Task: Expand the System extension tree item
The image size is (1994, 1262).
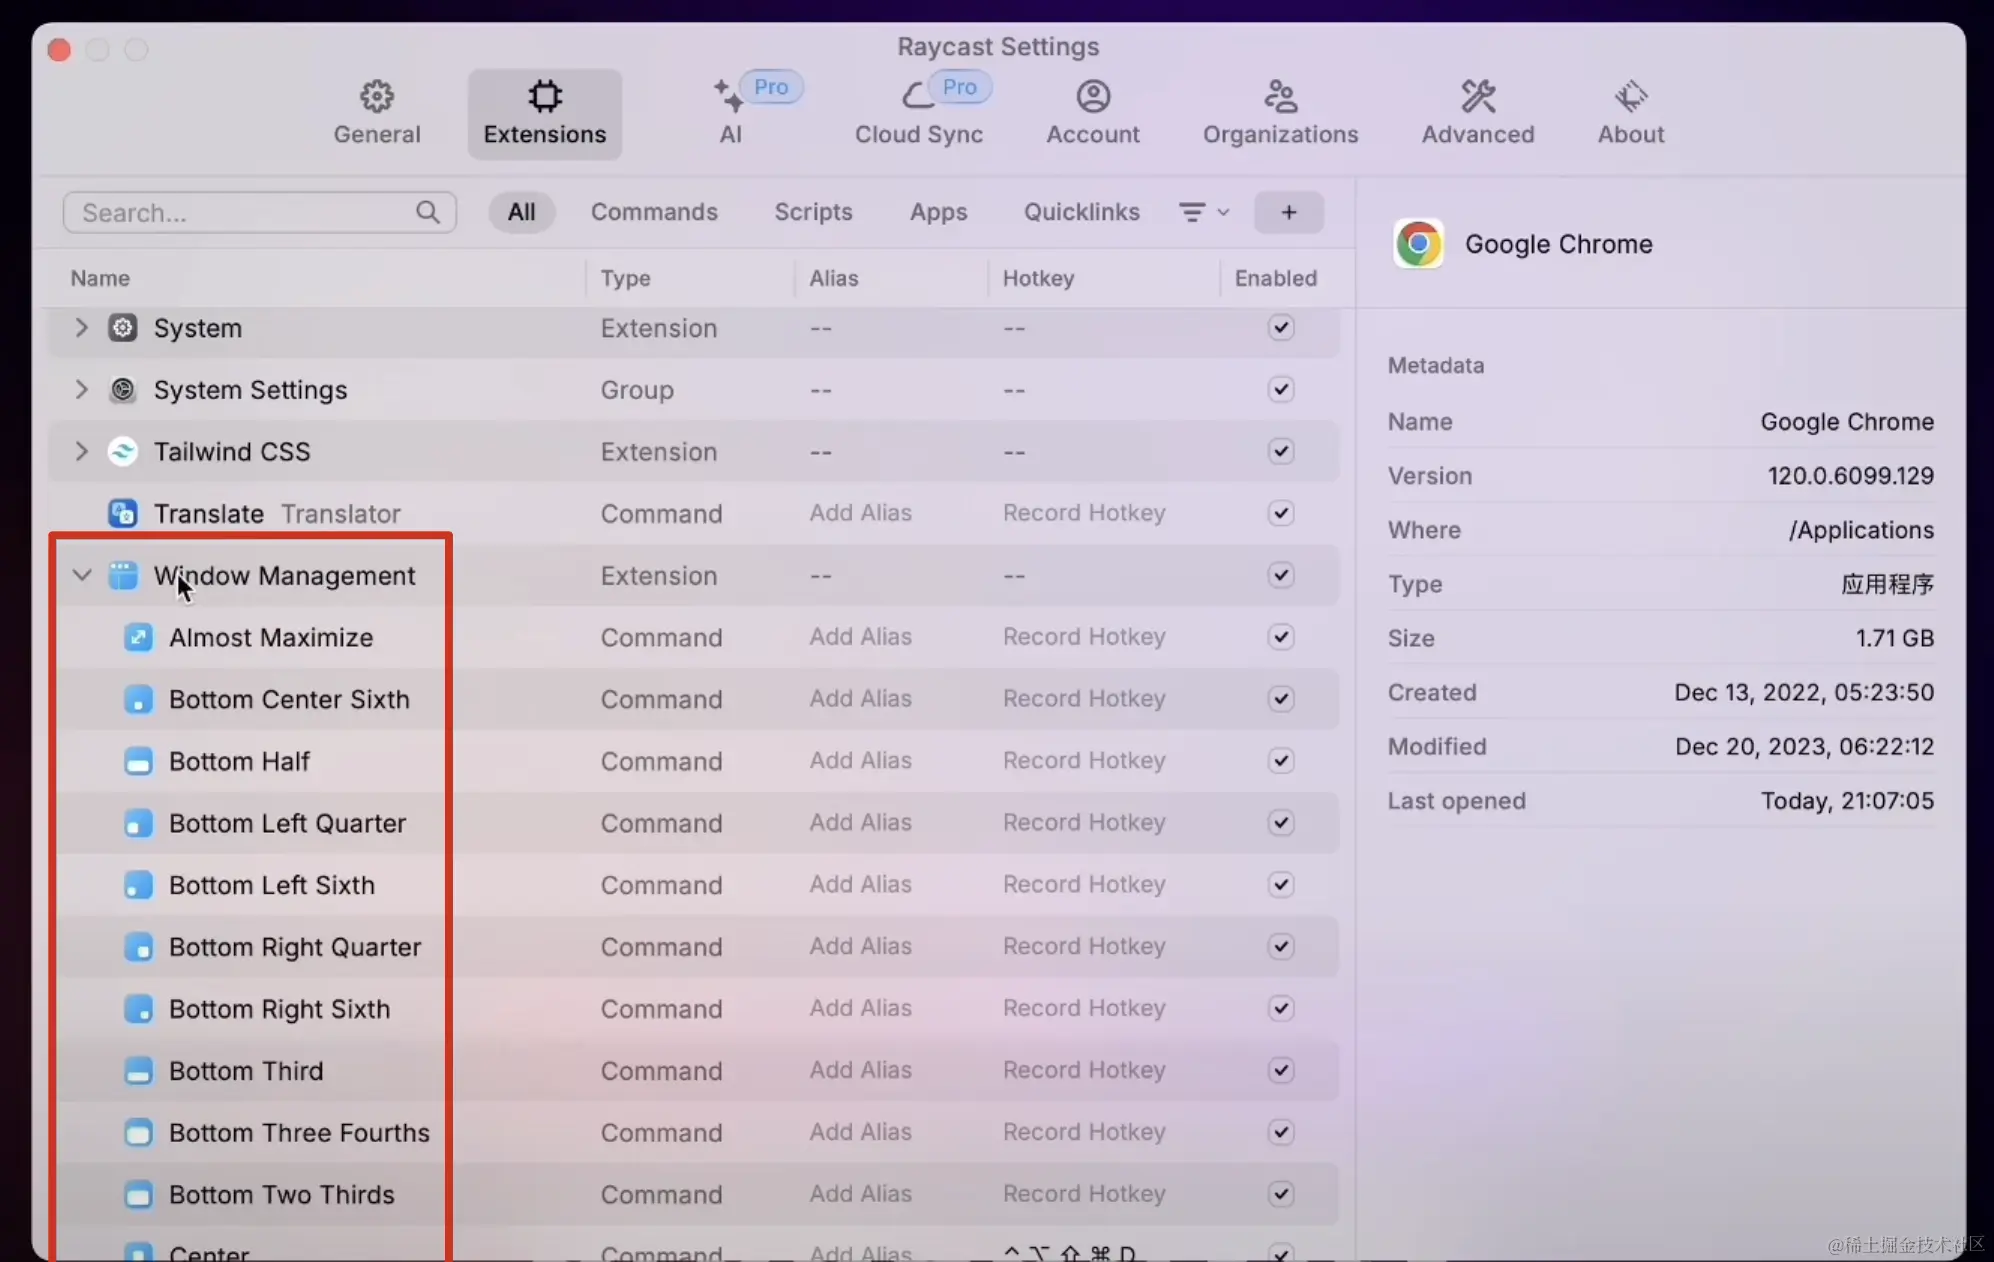Action: 81,327
